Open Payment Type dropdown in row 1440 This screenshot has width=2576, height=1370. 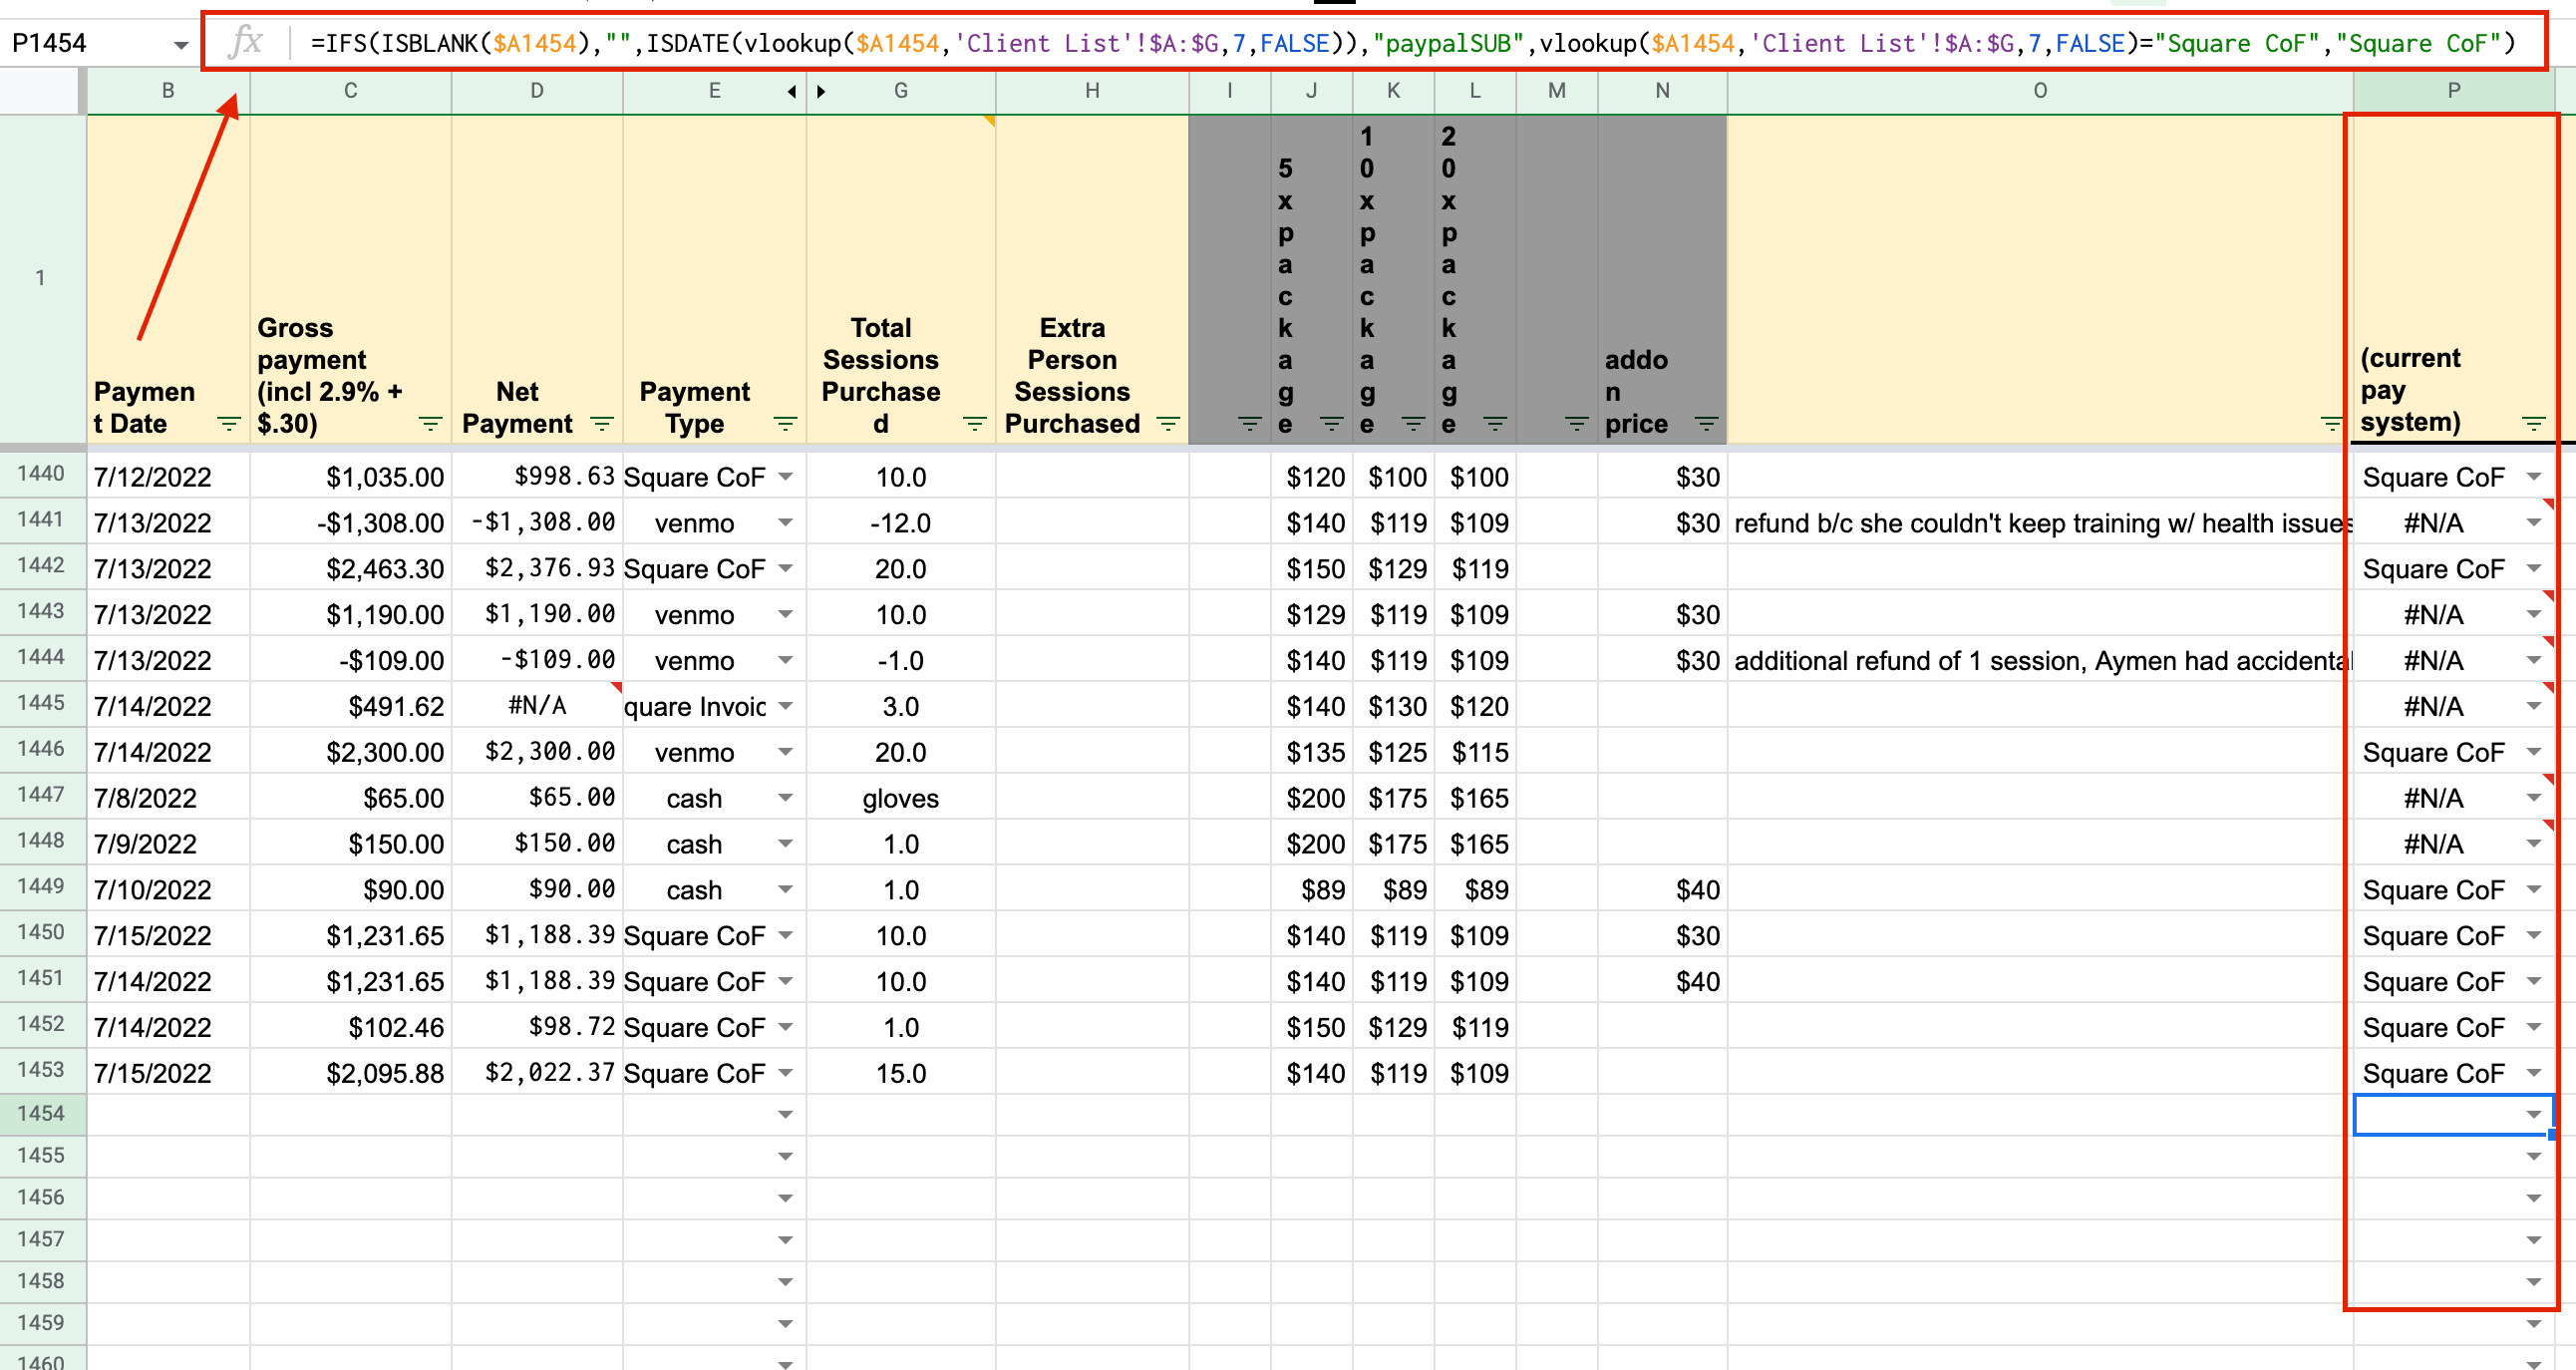pyautogui.click(x=785, y=477)
